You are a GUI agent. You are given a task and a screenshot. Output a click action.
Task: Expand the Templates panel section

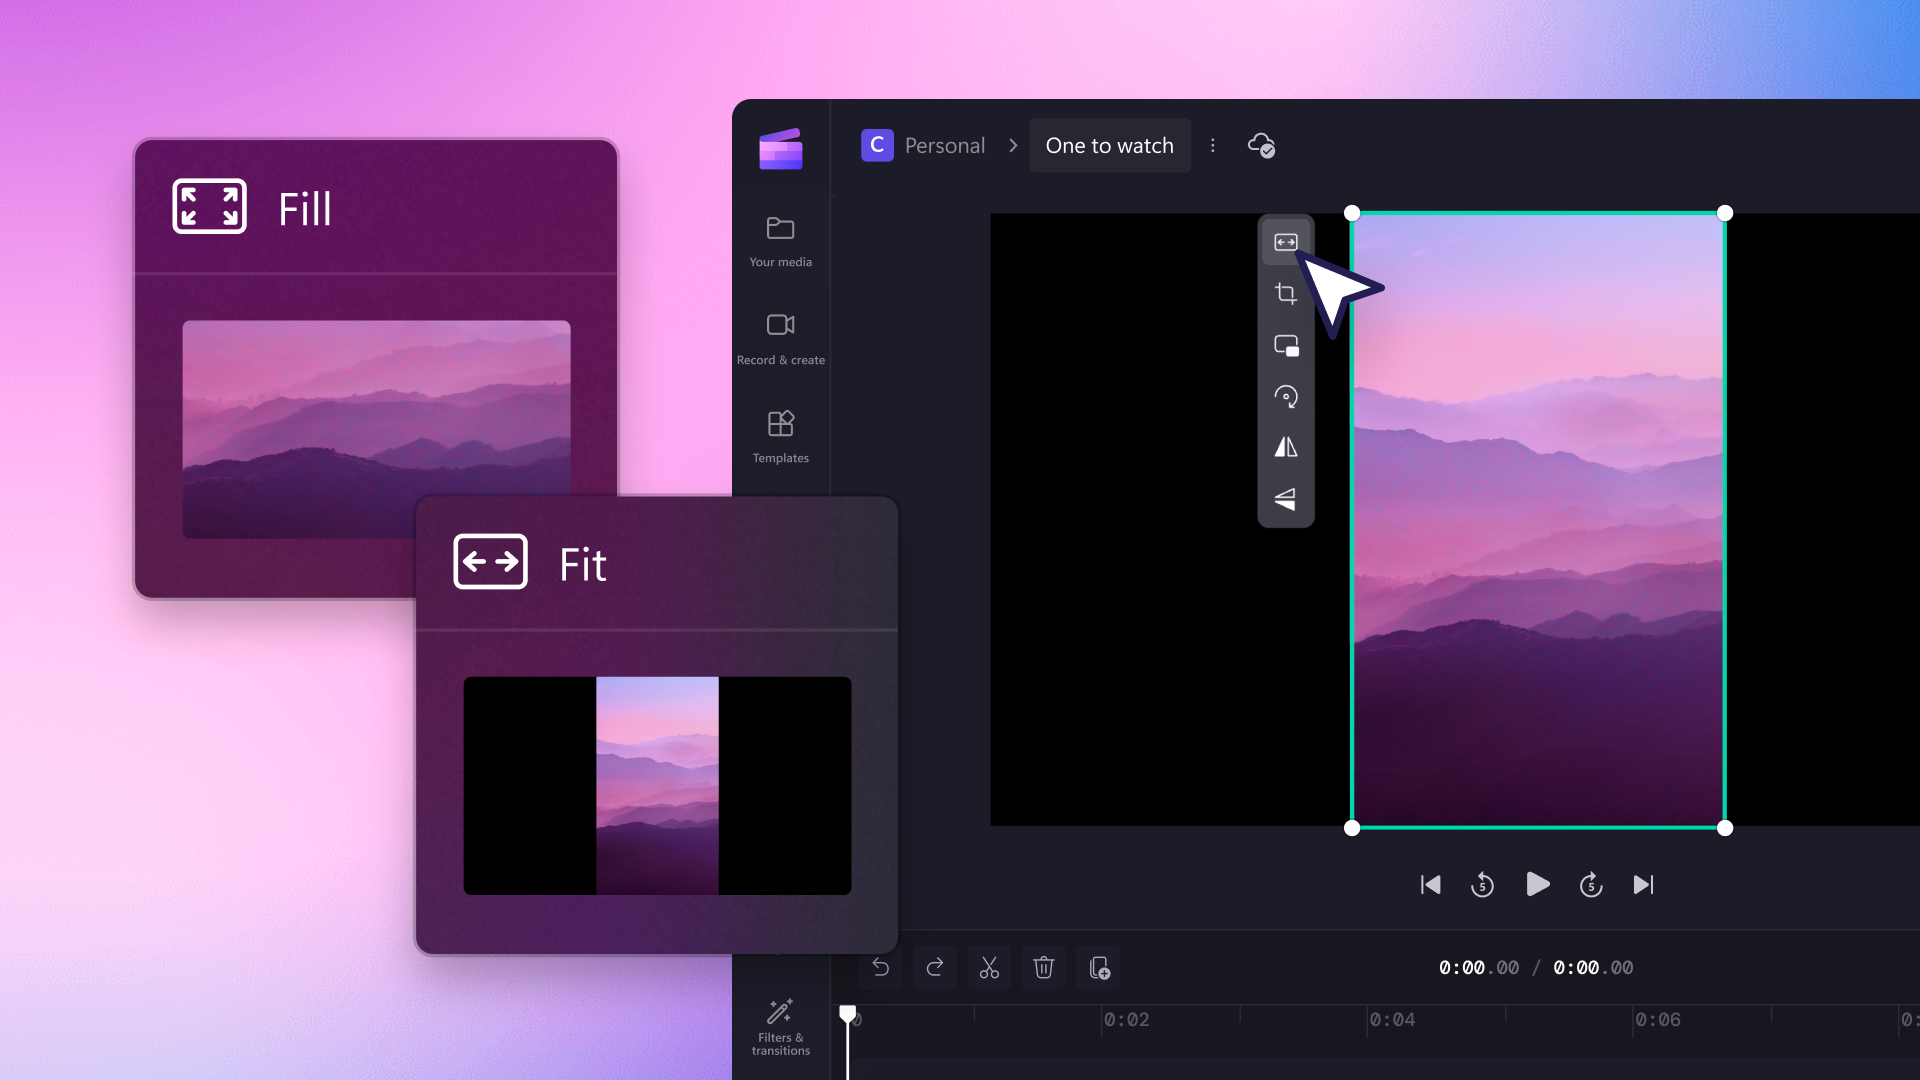[779, 434]
